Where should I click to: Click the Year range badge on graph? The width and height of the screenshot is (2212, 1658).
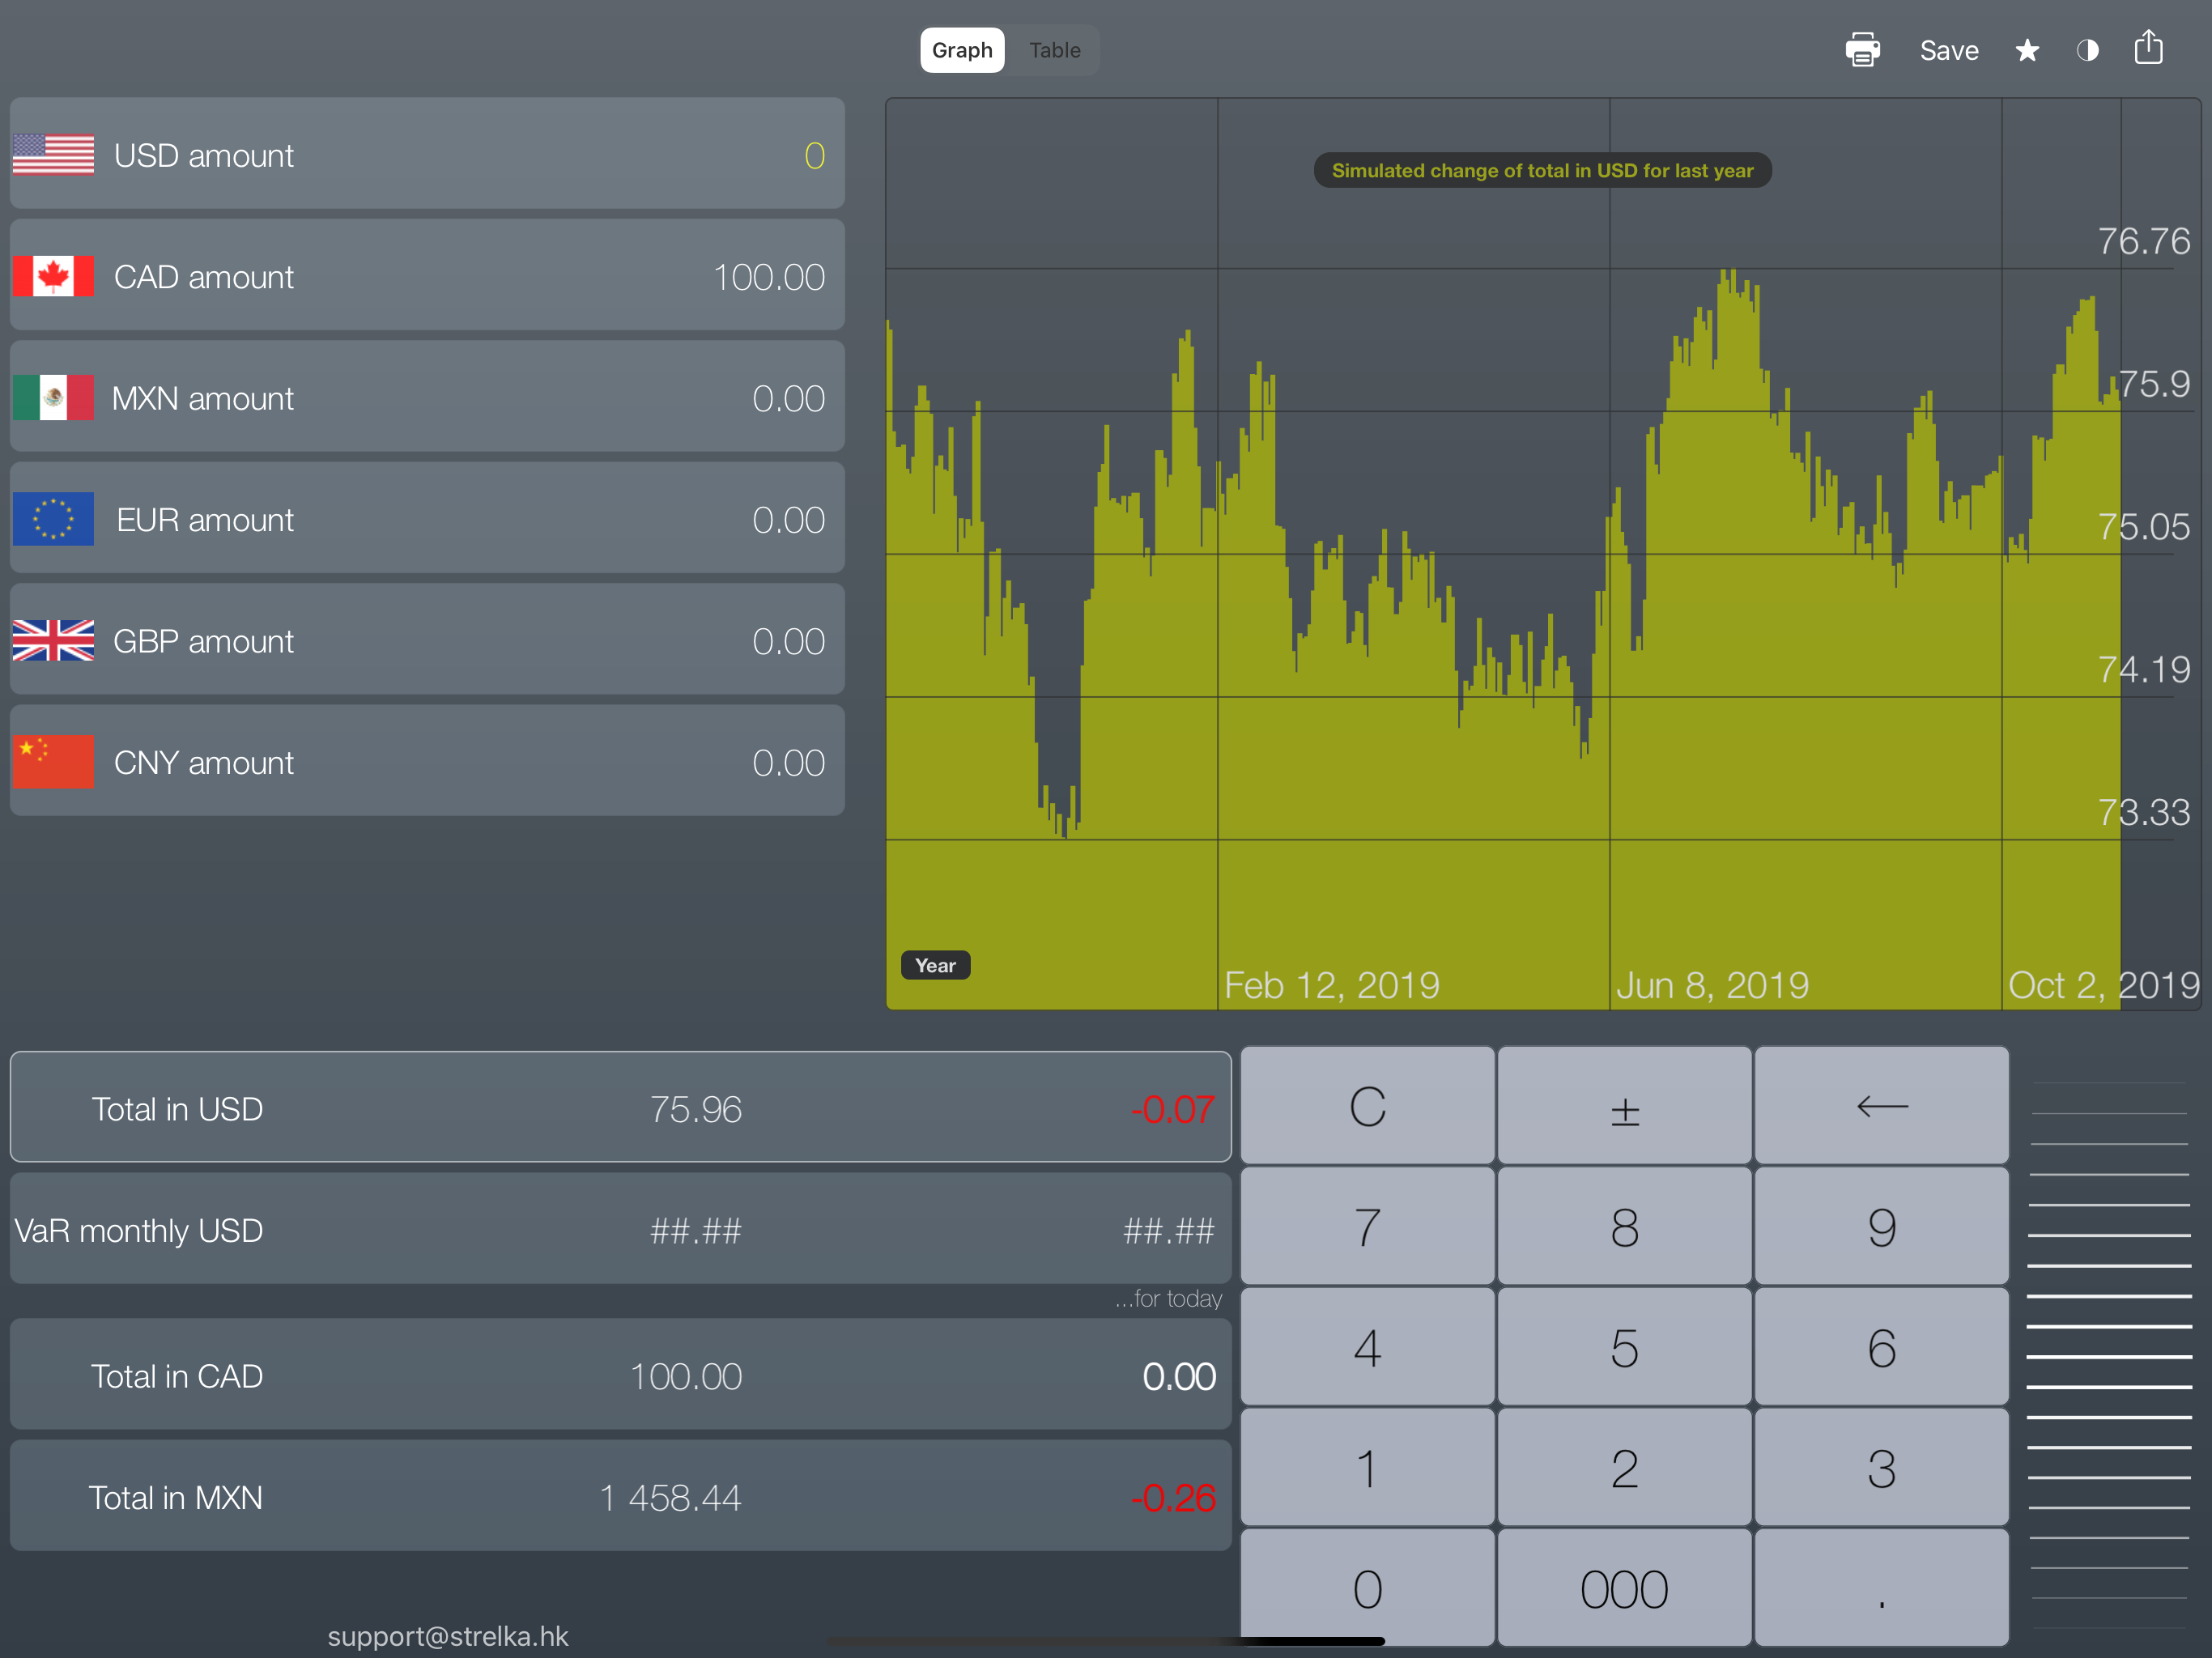point(935,965)
